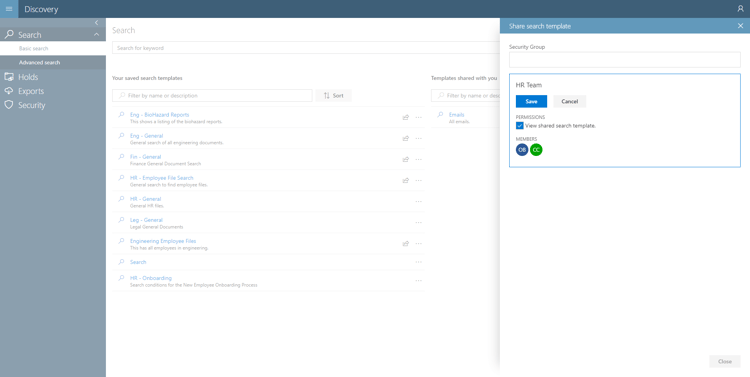The height and width of the screenshot is (377, 750).
Task: Share the Engineering Employee Files template
Action: coord(406,244)
